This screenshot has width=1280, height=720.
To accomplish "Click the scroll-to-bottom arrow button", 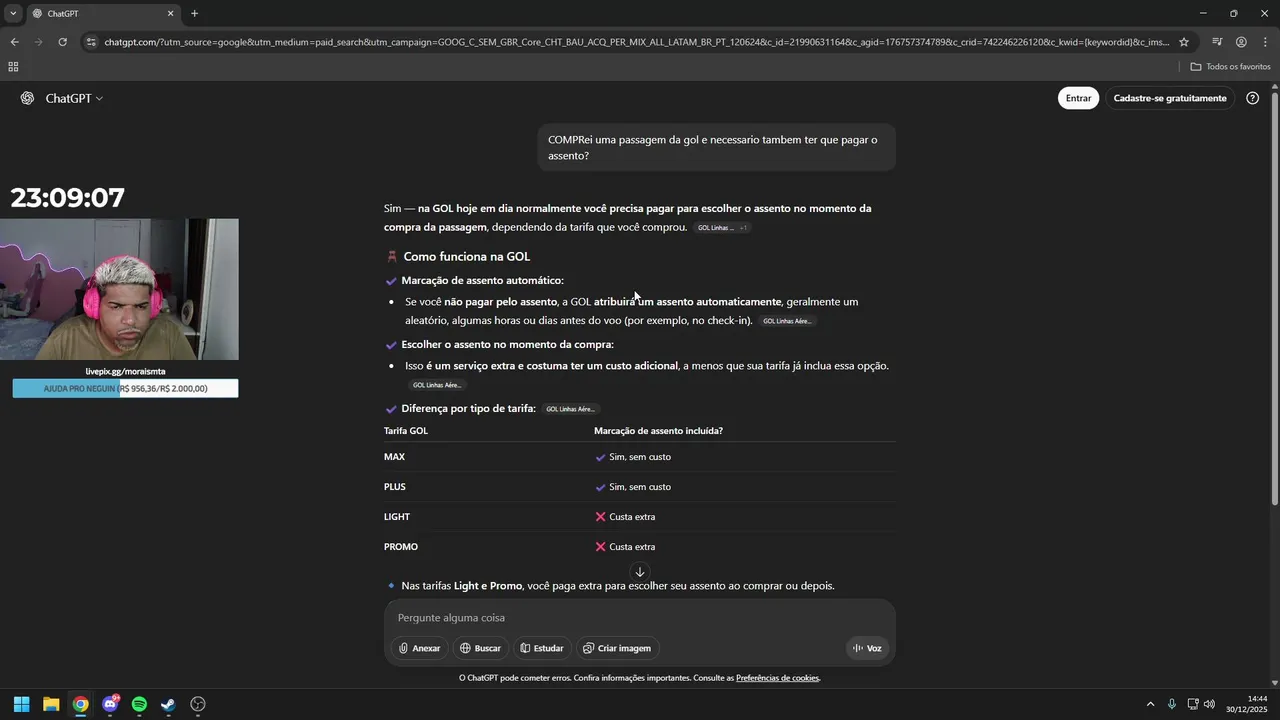I will coord(640,572).
